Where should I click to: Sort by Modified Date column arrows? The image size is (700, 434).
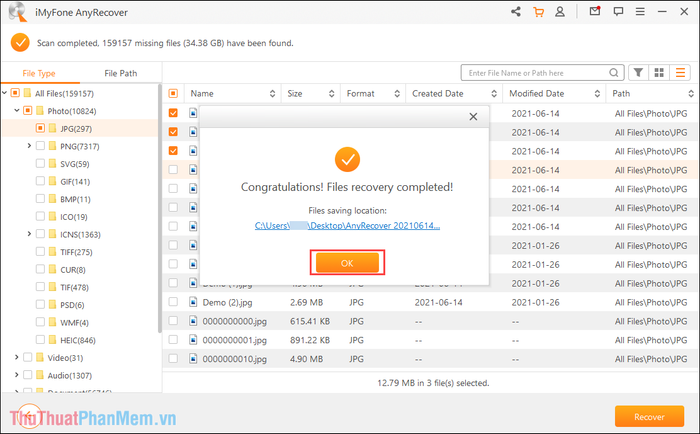(x=597, y=93)
